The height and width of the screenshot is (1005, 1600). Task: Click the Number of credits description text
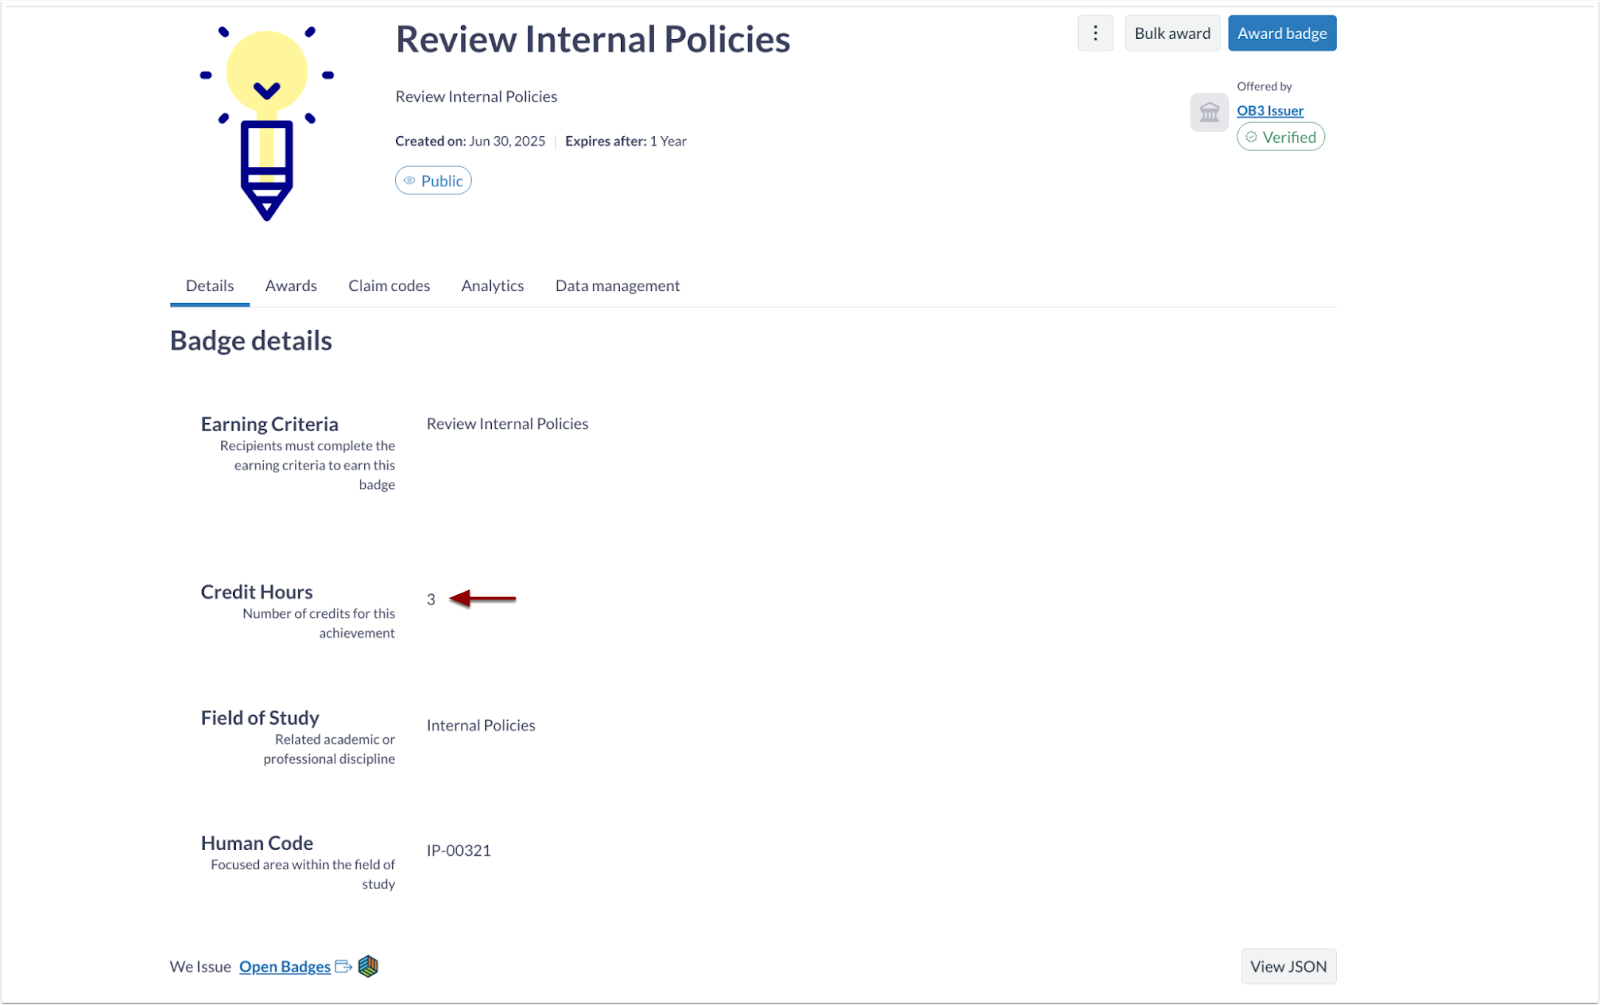coord(319,623)
